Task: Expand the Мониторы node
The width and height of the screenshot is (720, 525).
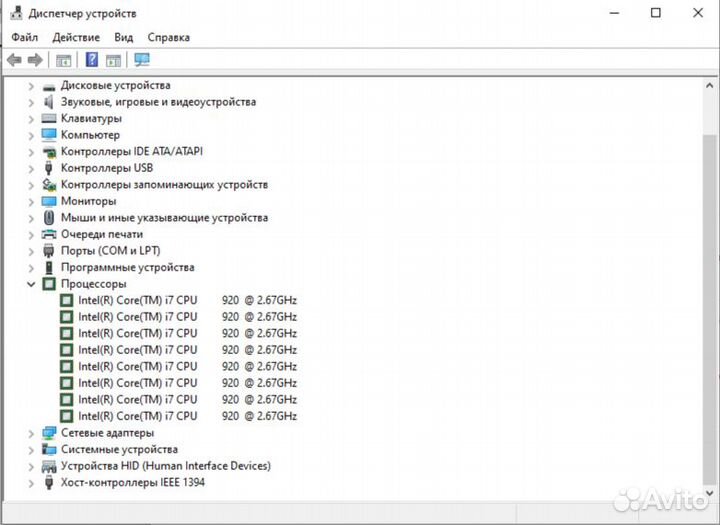Action: pos(31,202)
